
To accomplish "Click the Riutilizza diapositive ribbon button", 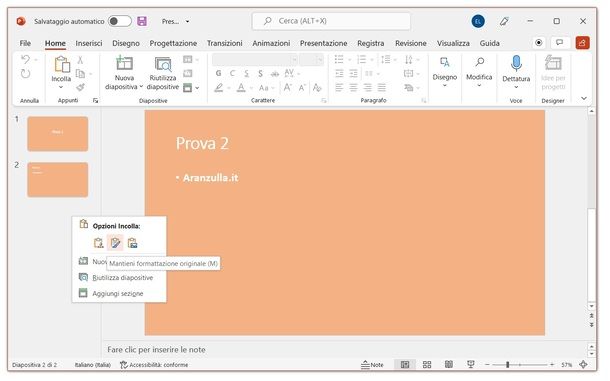I will pyautogui.click(x=163, y=73).
